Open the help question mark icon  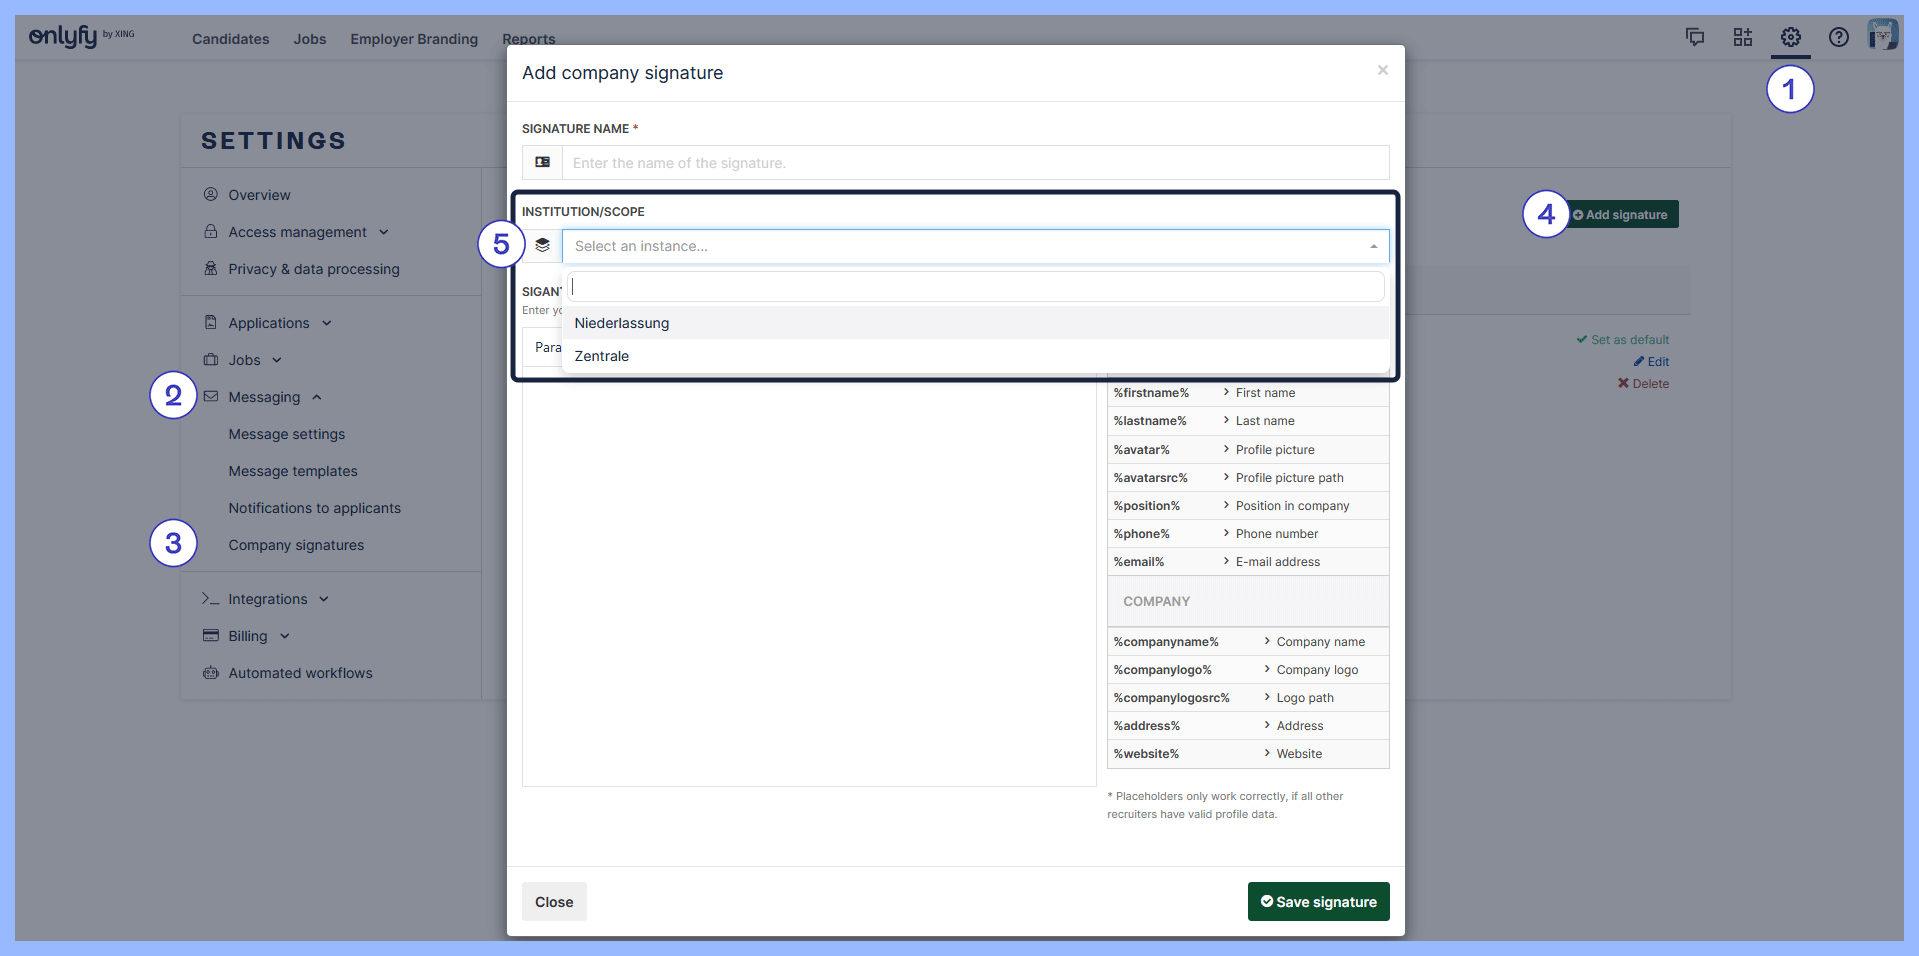pos(1838,37)
